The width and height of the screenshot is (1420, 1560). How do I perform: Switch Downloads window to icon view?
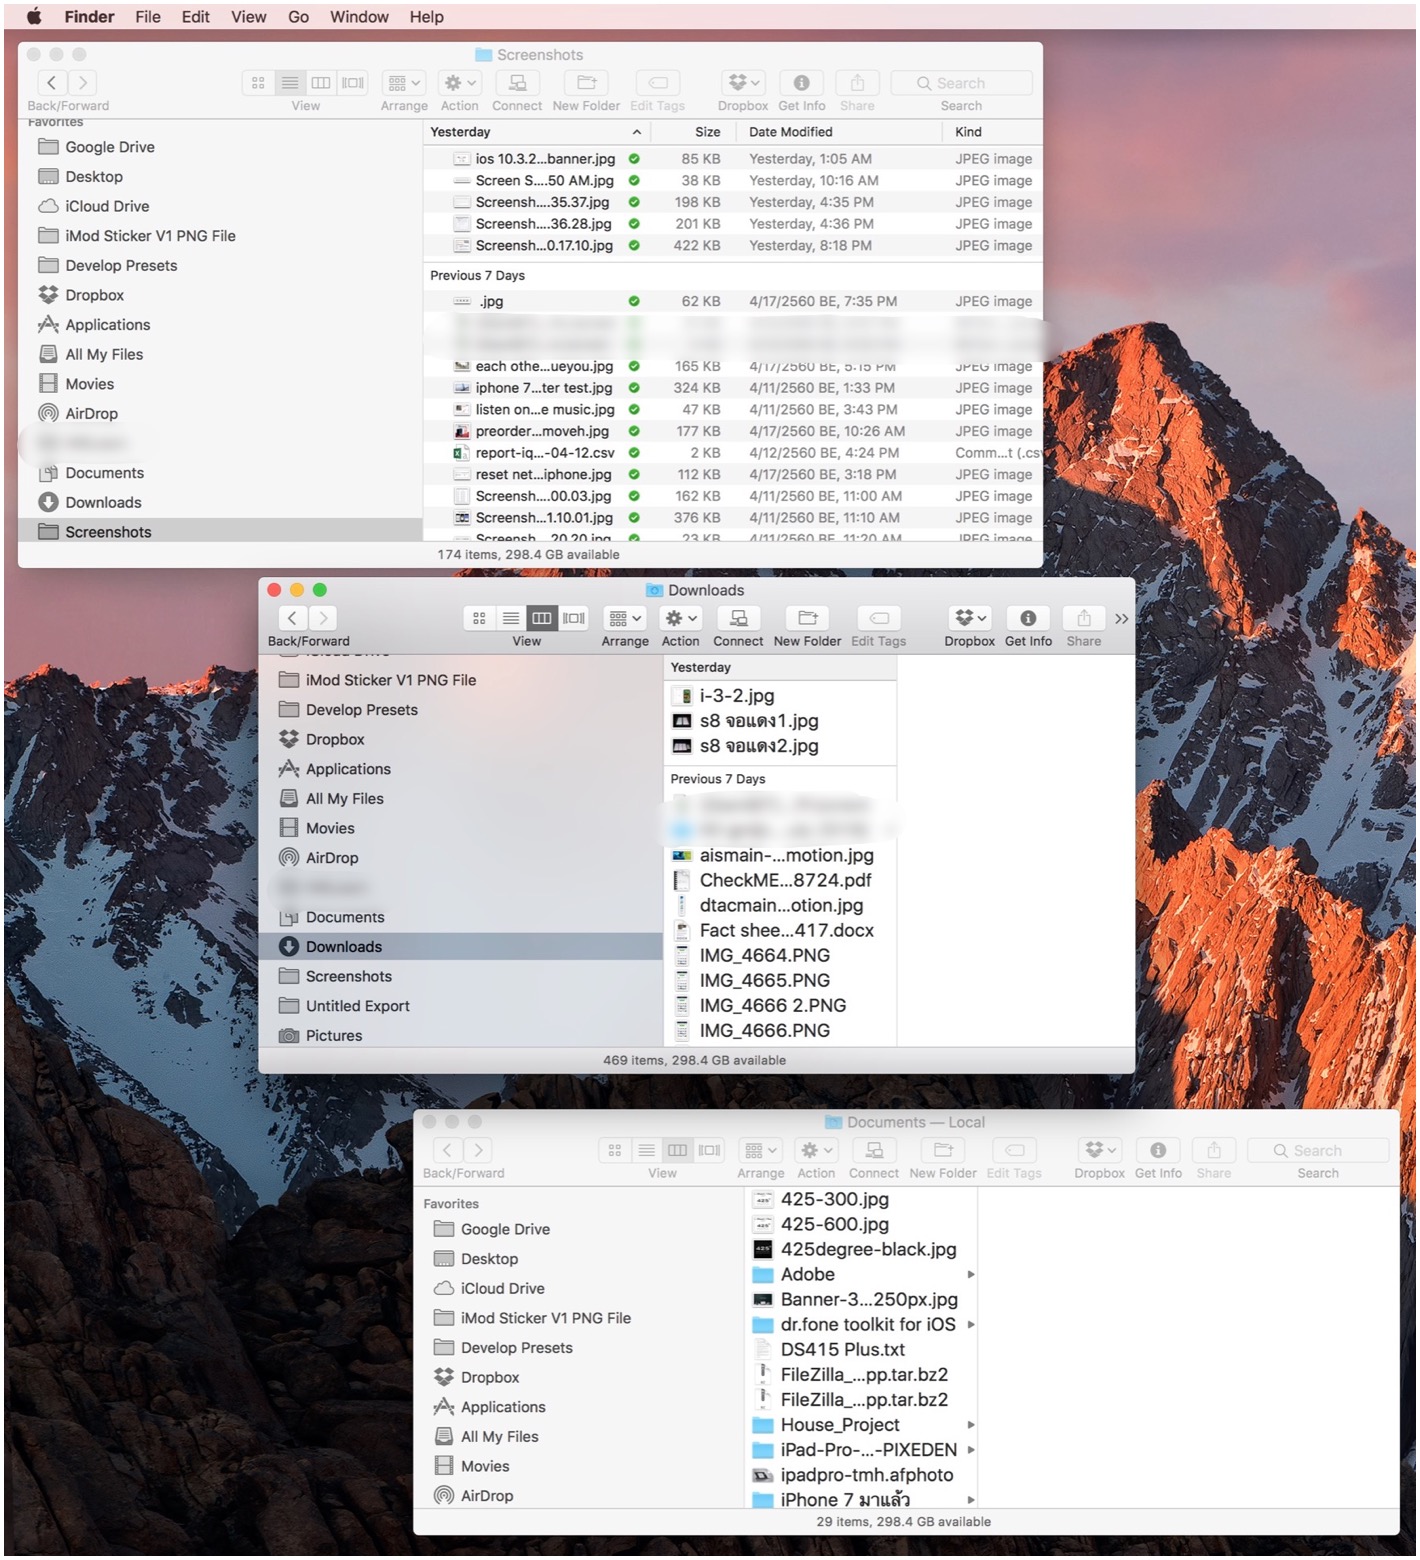[479, 618]
